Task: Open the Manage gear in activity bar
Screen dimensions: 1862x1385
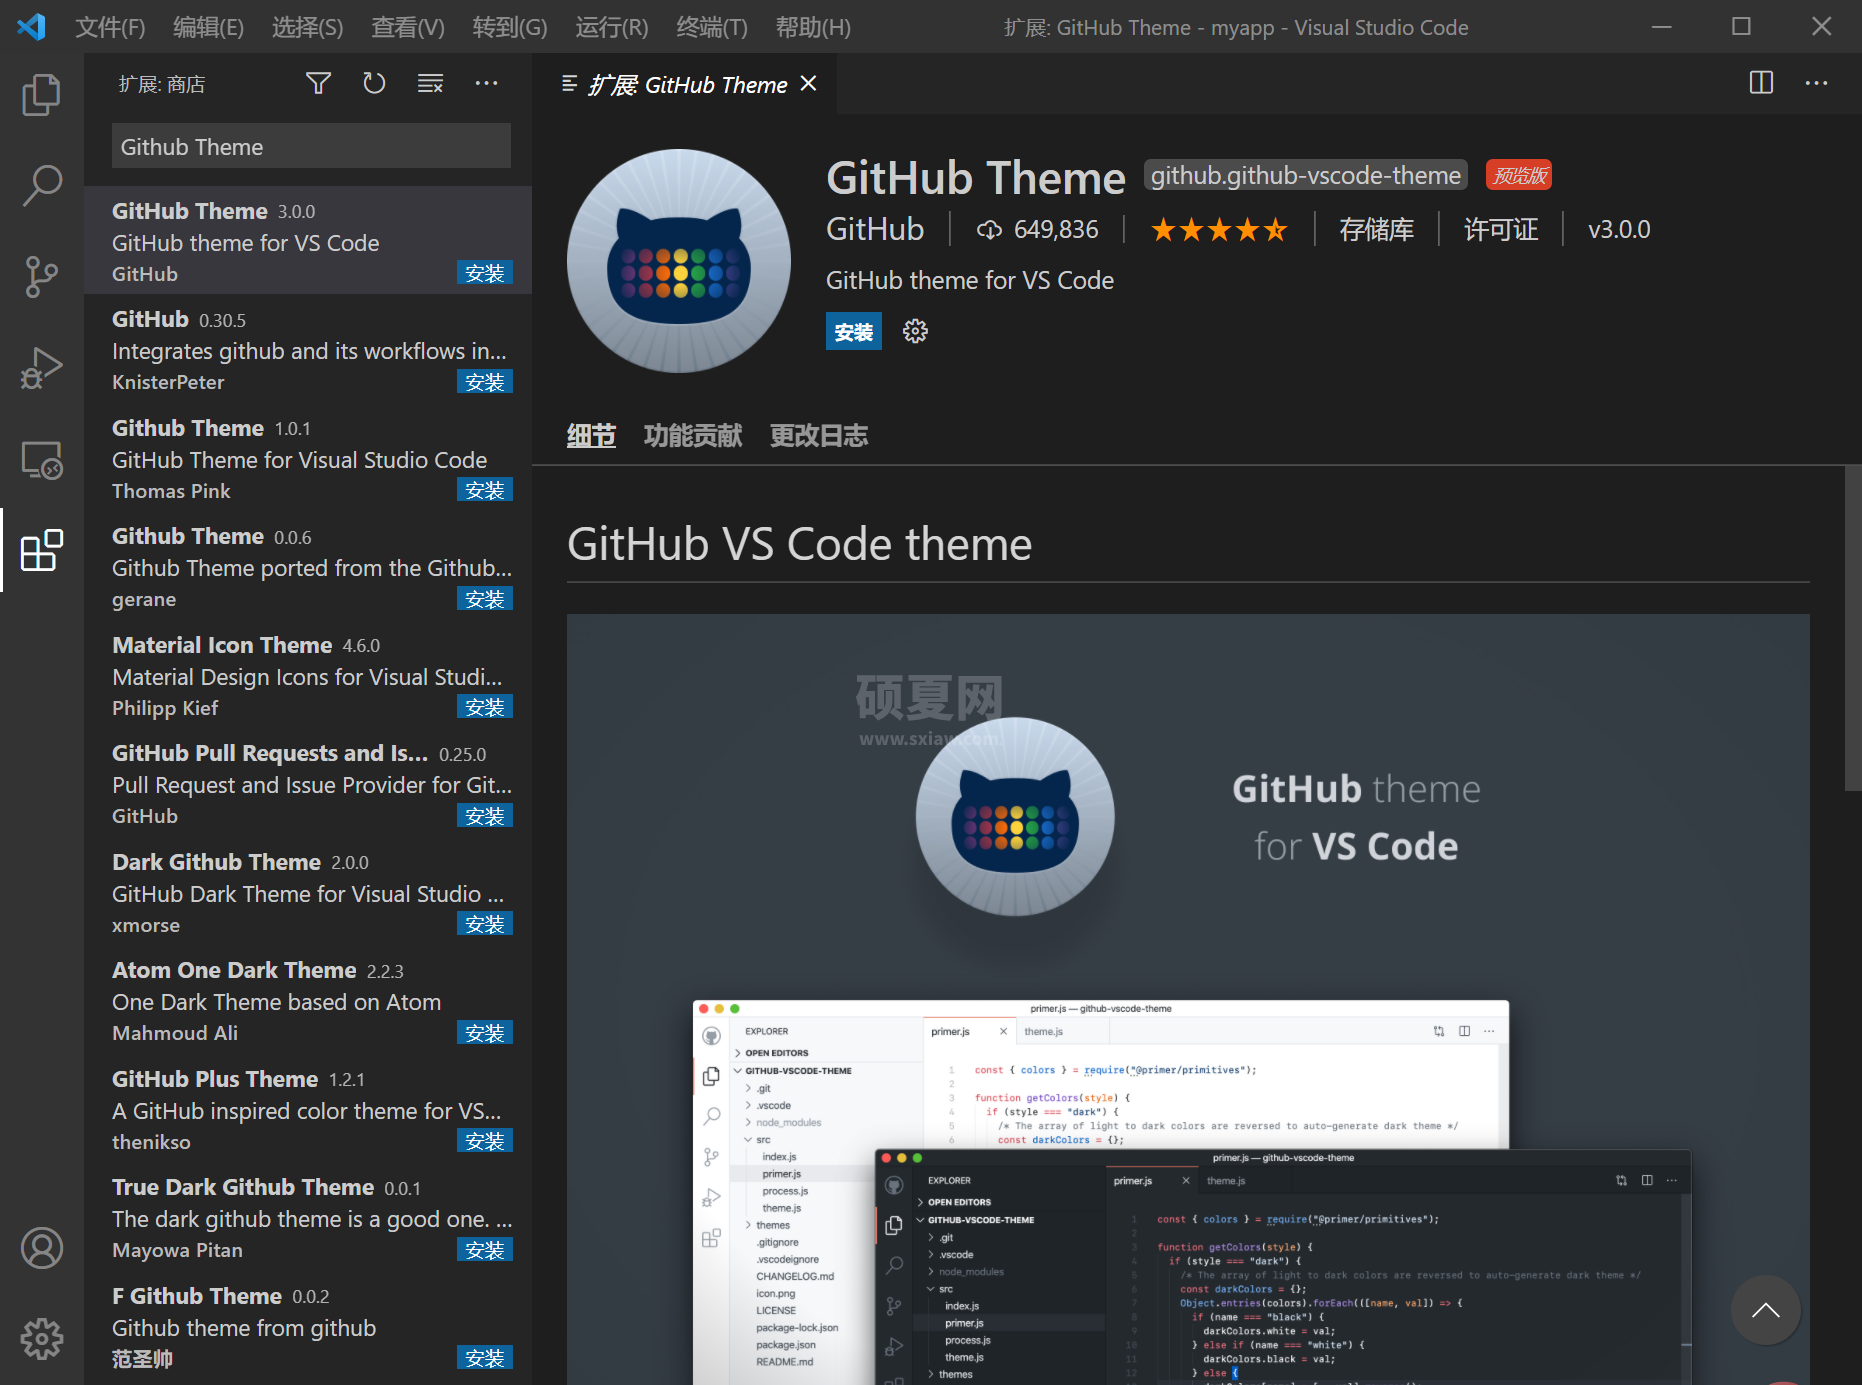Action: pyautogui.click(x=41, y=1338)
